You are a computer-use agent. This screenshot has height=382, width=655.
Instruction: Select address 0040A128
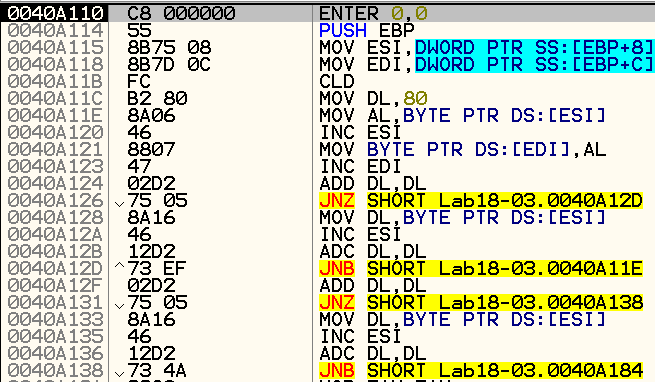click(55, 217)
